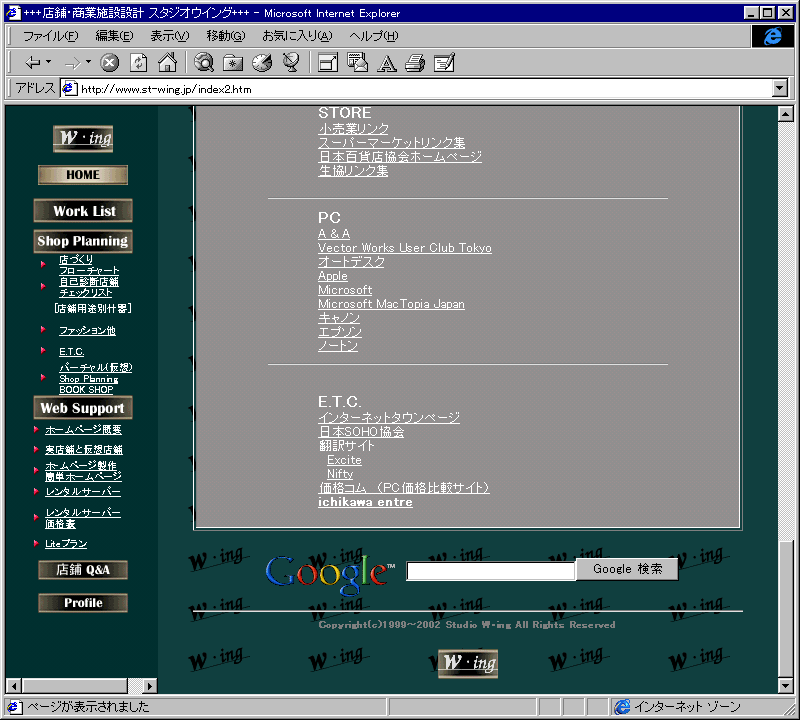Print the page with the printer icon
Viewport: 800px width, 720px height.
point(415,63)
